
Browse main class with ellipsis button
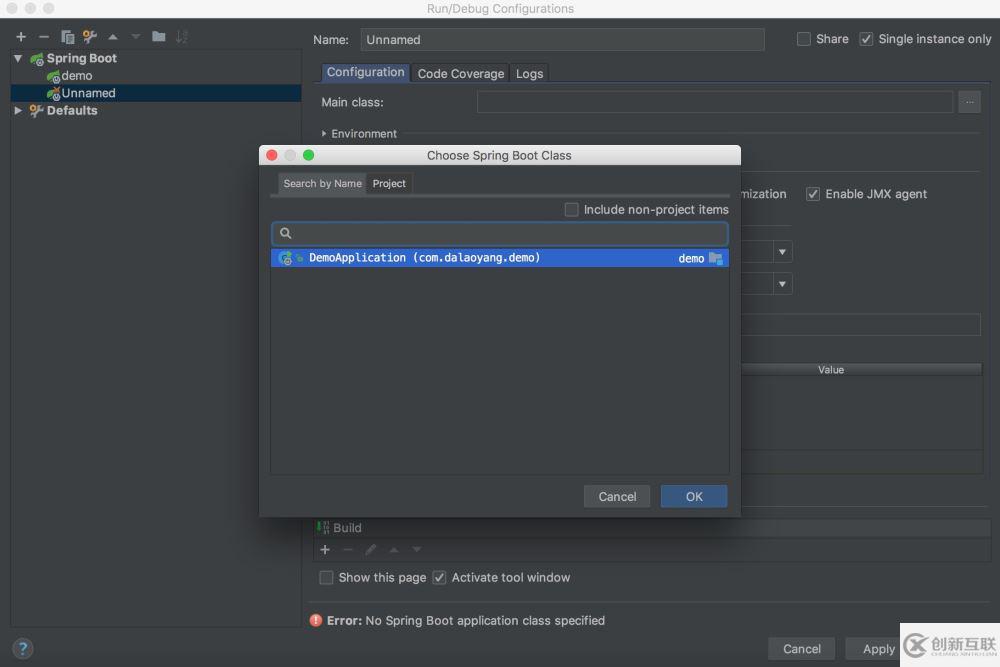coord(969,102)
